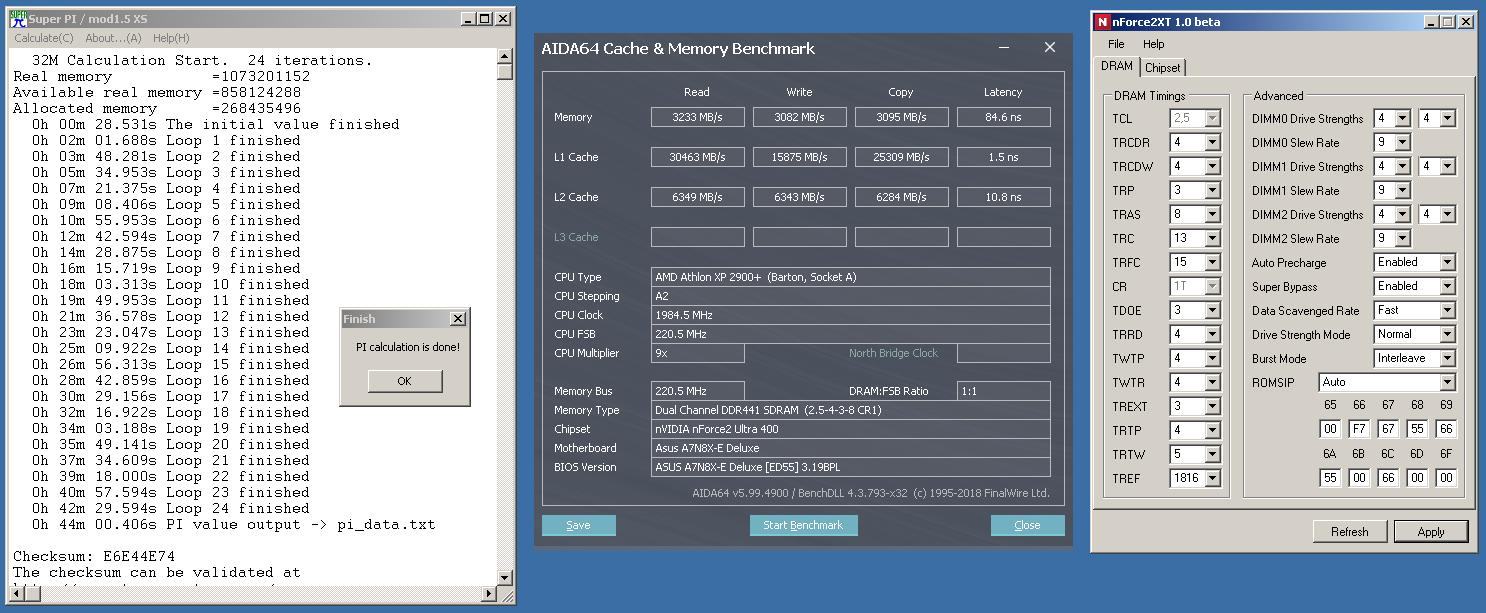This screenshot has width=1486, height=613.
Task: Click the L1 Cache Write value 15875 MB/s
Action: [x=799, y=157]
